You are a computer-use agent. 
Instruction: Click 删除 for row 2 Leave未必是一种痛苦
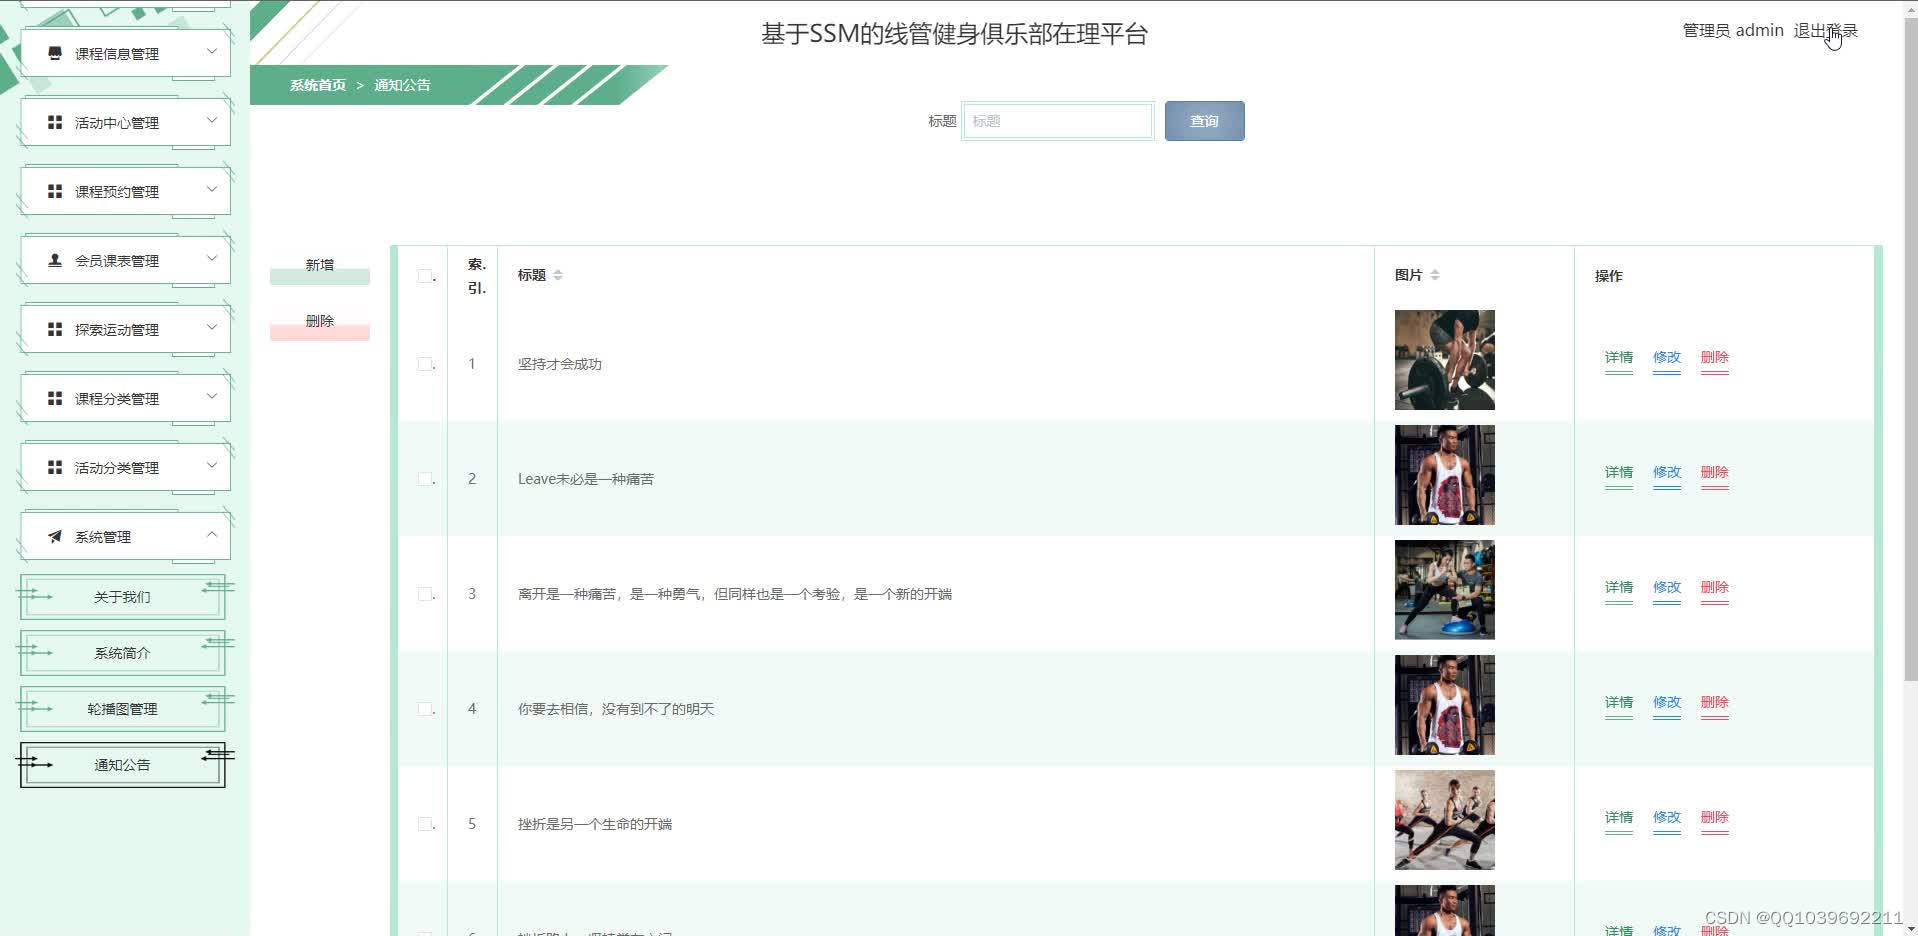[1715, 473]
